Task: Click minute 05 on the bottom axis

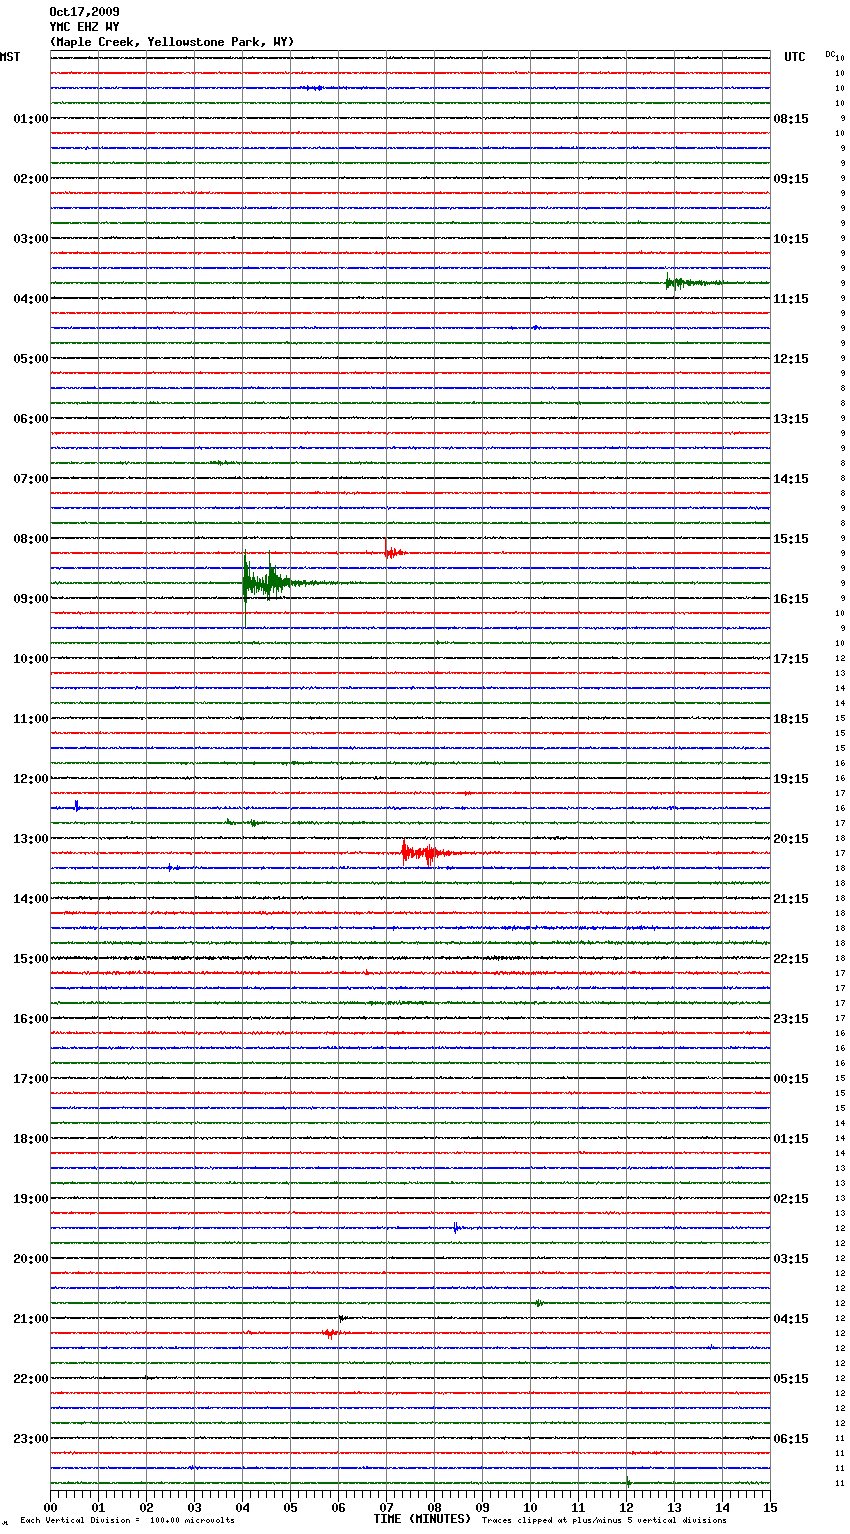Action: point(290,1507)
